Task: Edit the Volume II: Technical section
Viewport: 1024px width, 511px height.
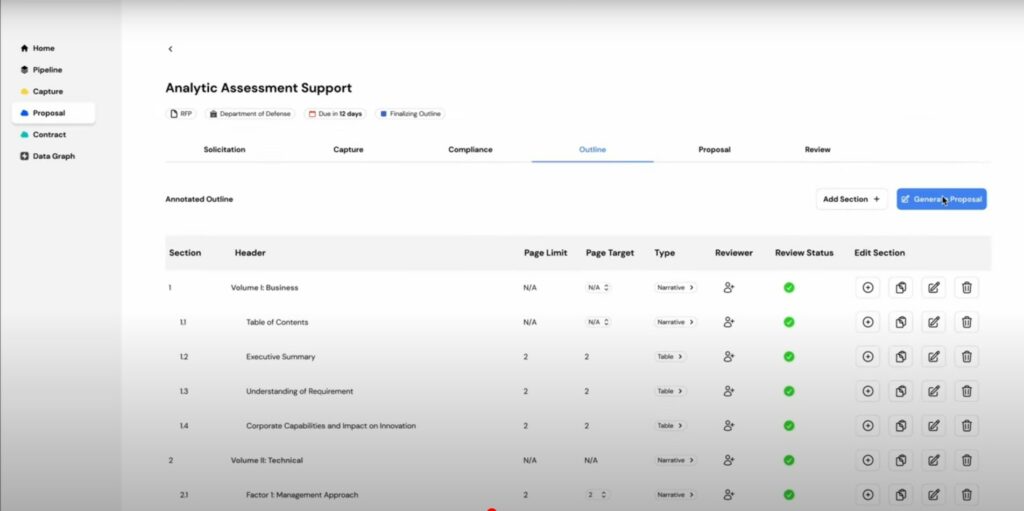Action: click(x=934, y=460)
